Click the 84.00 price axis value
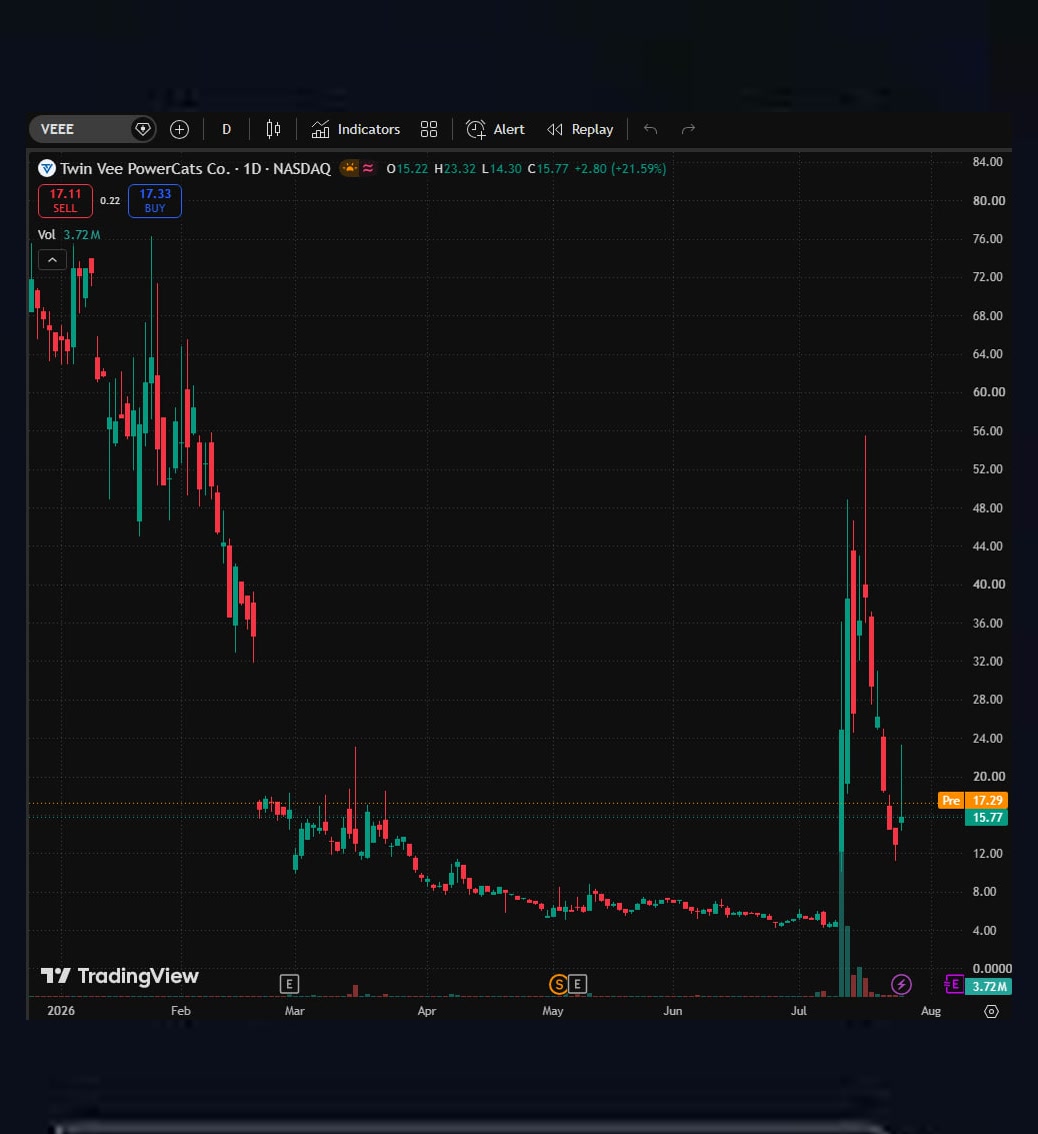The image size is (1038, 1134). 987,161
